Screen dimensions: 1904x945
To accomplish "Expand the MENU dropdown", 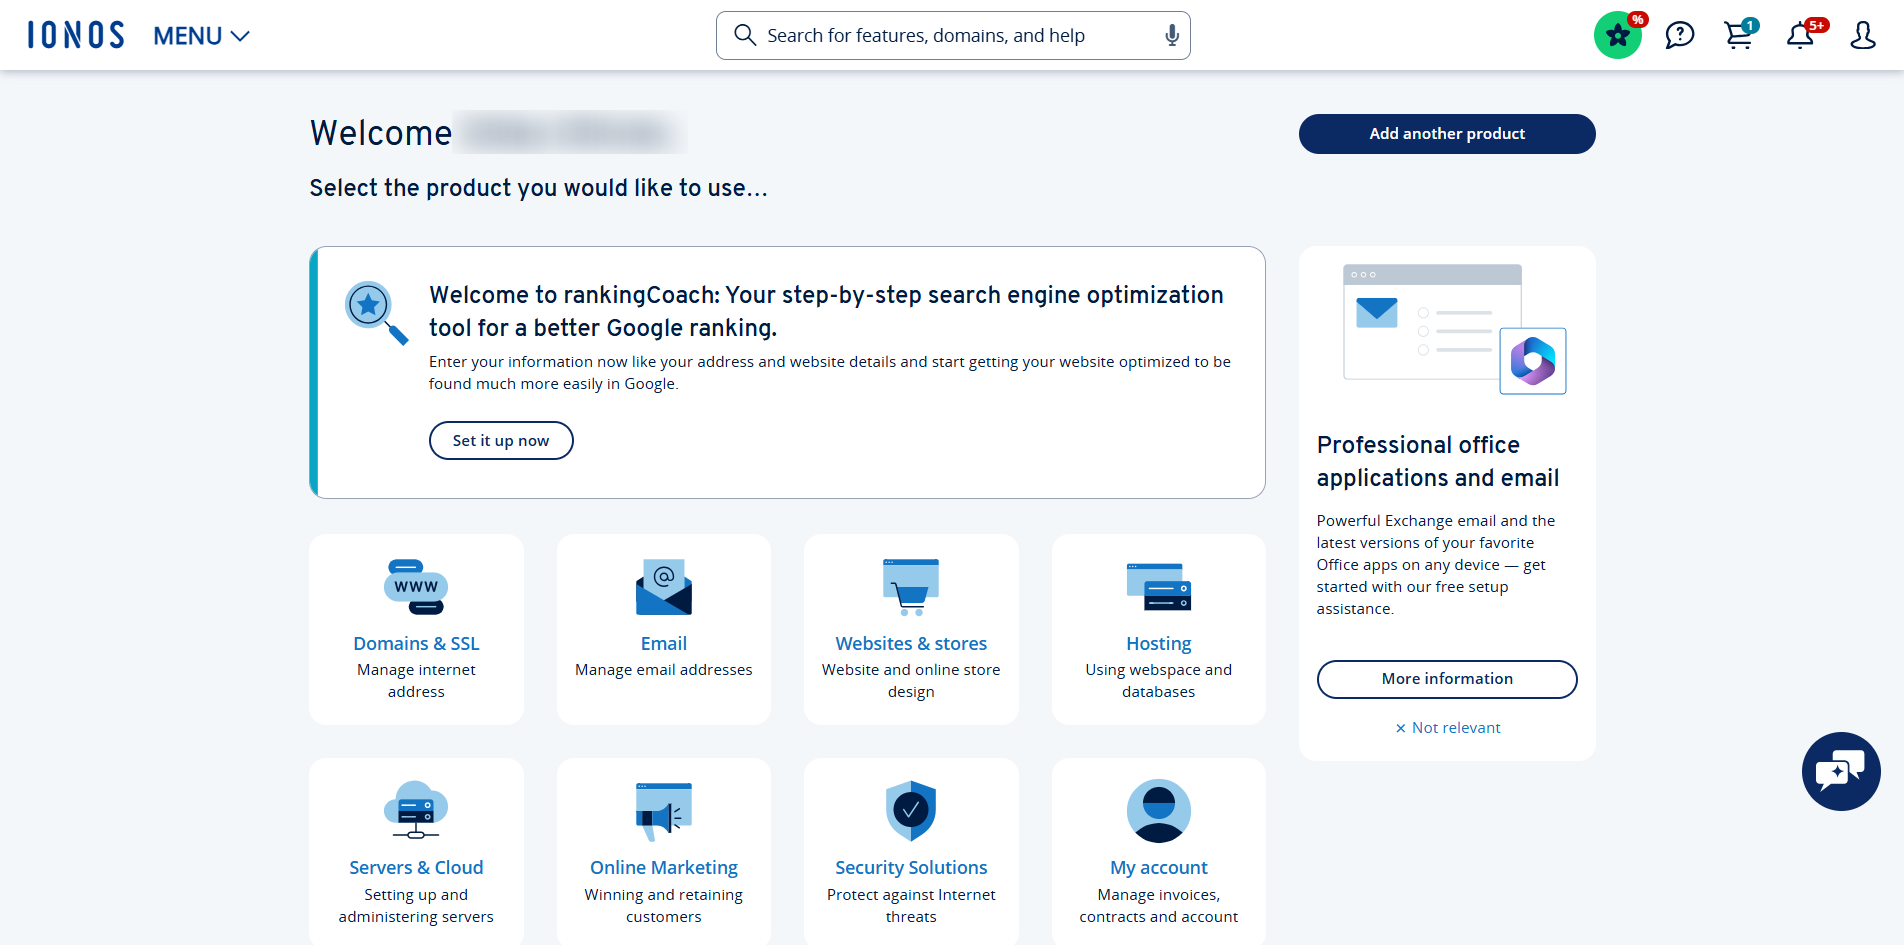I will (x=199, y=35).
